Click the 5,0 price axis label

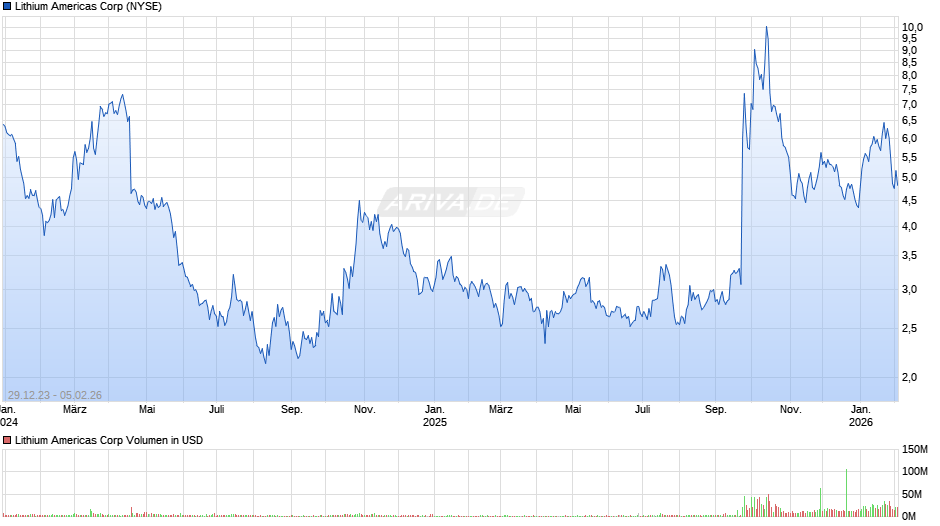click(x=909, y=178)
